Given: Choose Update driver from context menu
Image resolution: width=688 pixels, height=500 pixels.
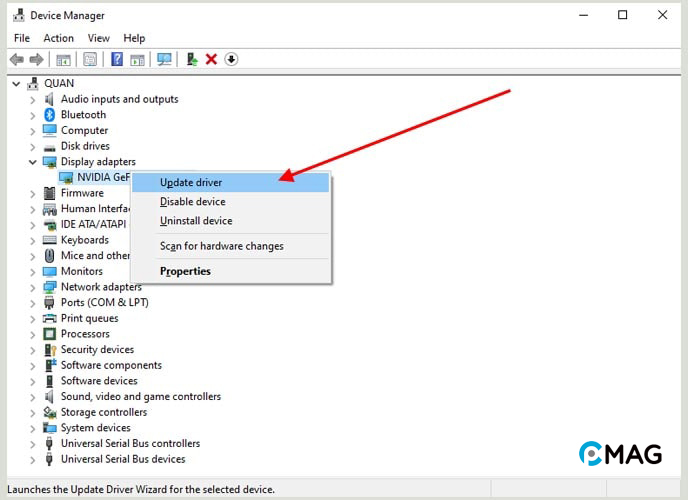Looking at the screenshot, I should 230,182.
